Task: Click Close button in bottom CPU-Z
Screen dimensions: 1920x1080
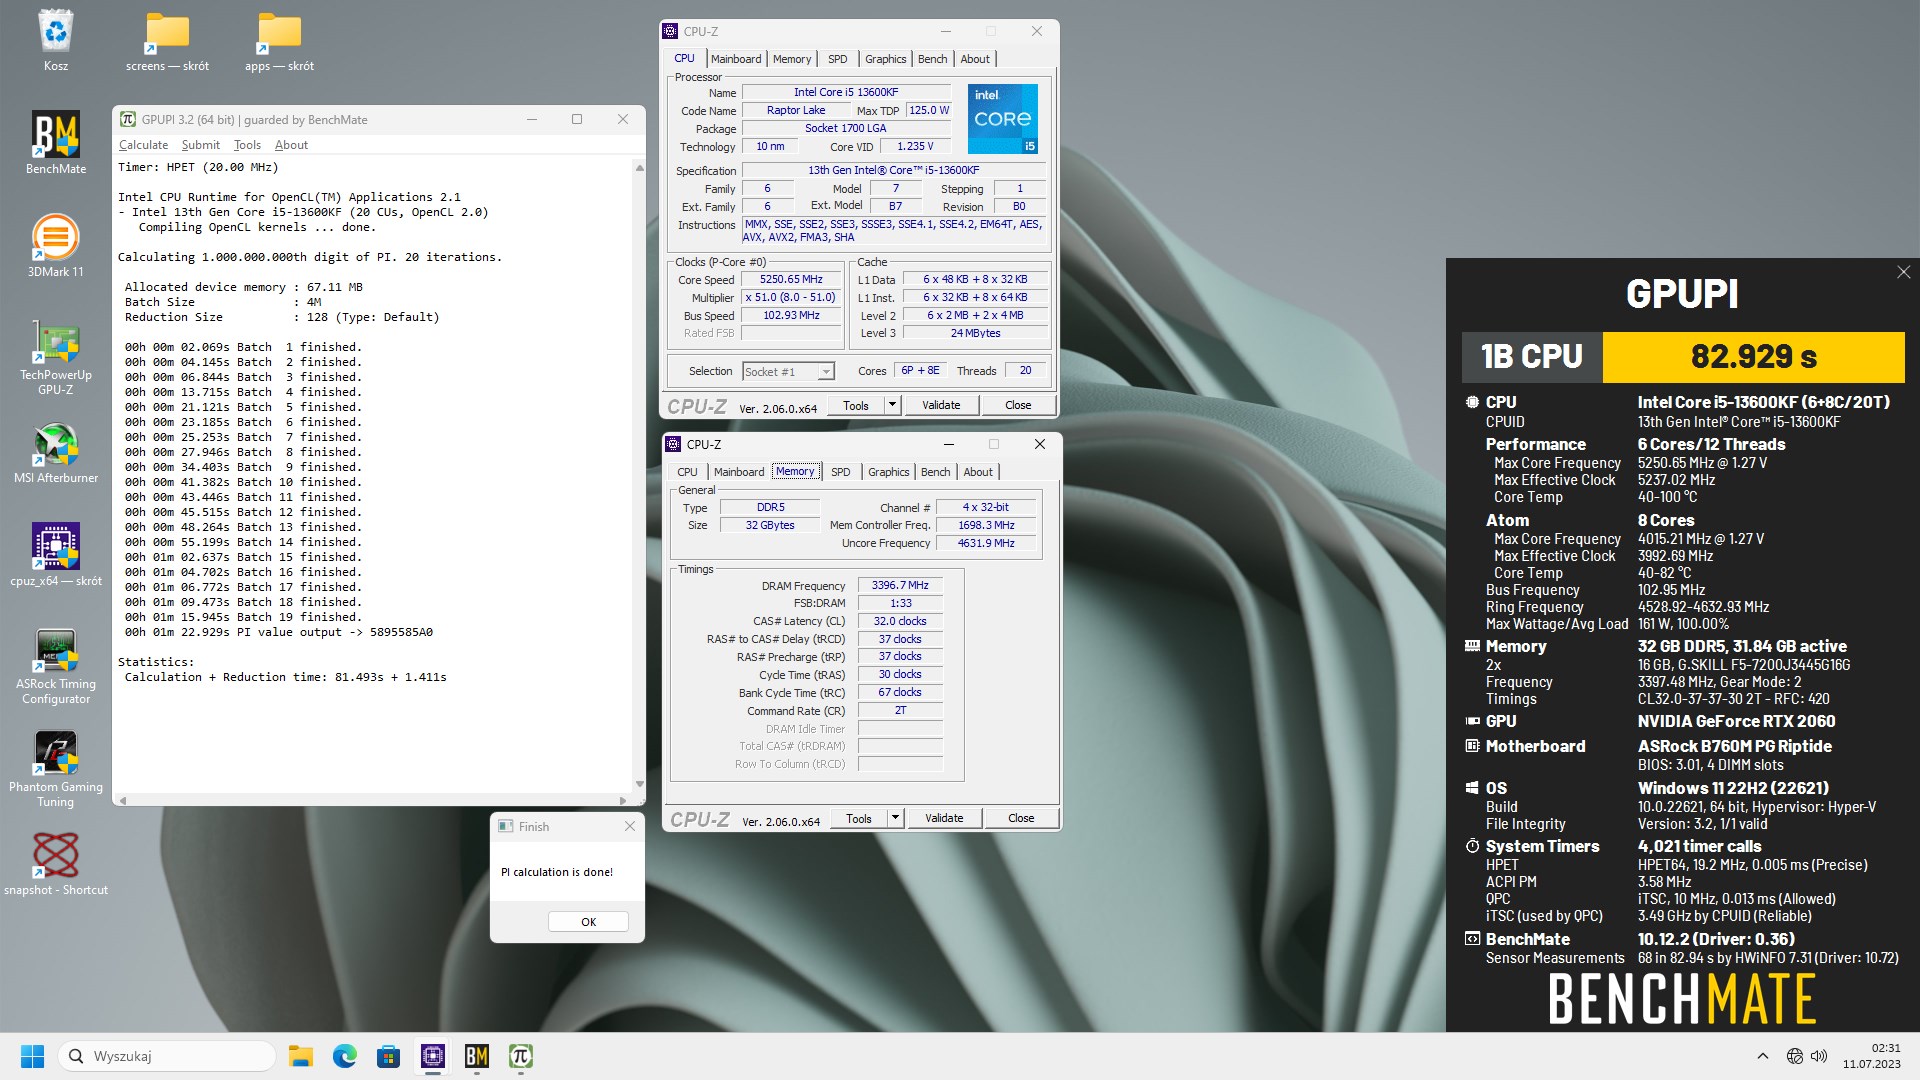Action: (x=1021, y=818)
